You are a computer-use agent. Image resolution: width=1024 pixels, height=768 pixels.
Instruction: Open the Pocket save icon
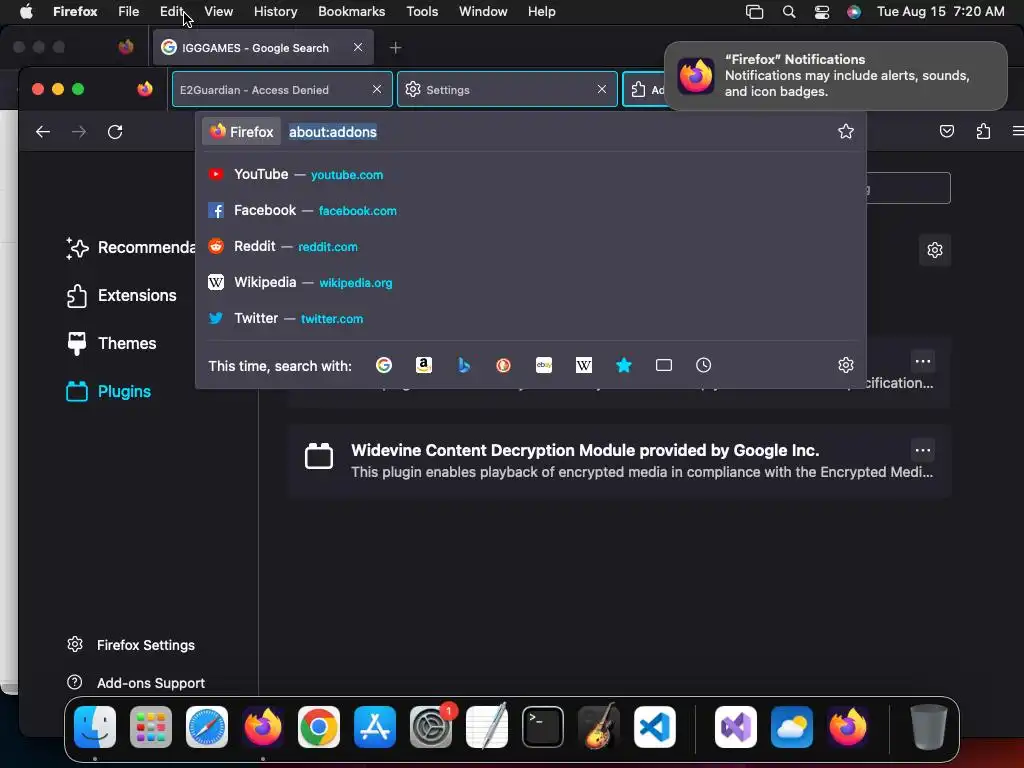pos(946,131)
